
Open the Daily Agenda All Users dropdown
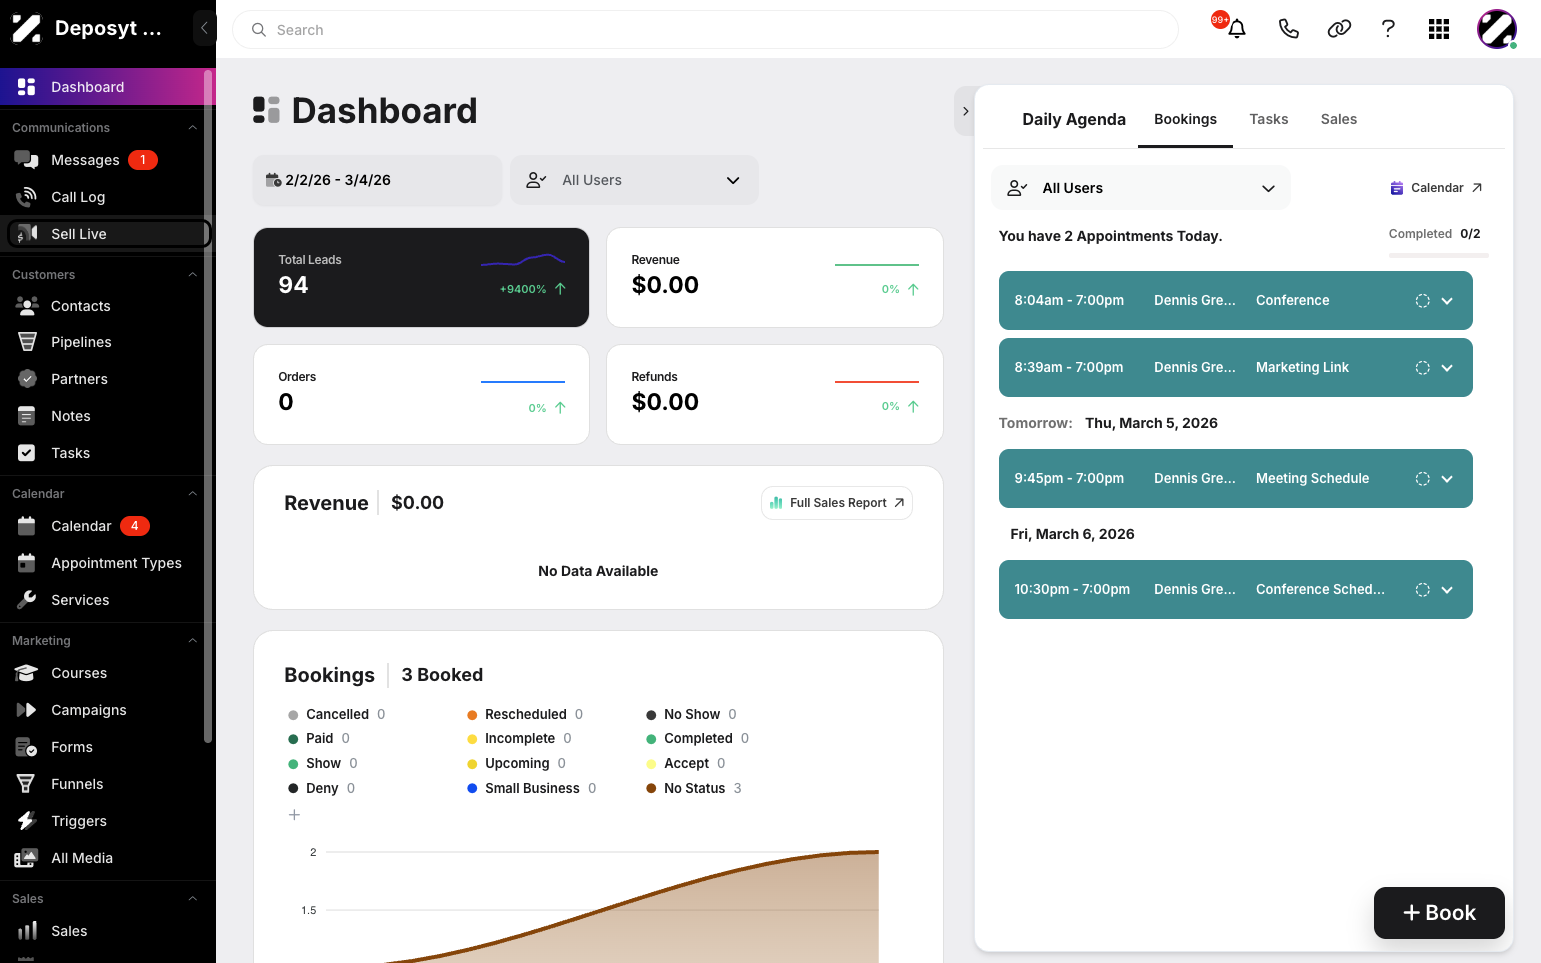(x=1141, y=188)
